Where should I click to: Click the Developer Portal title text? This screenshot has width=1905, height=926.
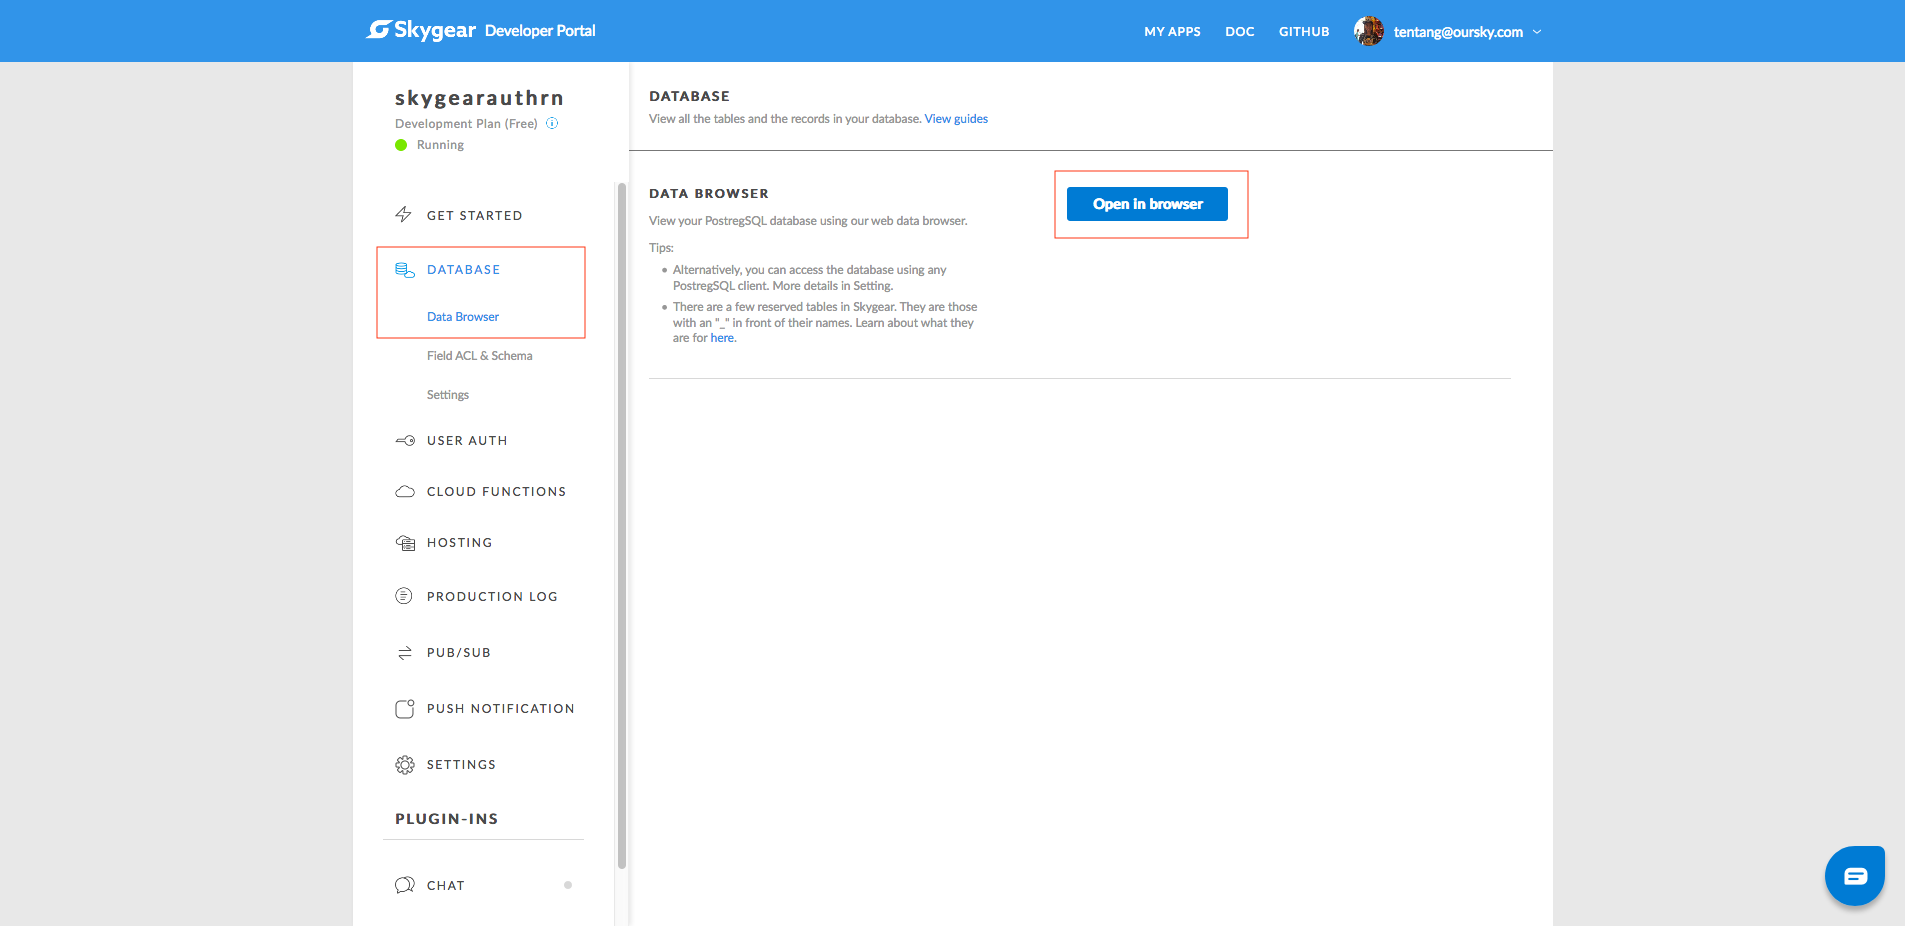point(540,31)
